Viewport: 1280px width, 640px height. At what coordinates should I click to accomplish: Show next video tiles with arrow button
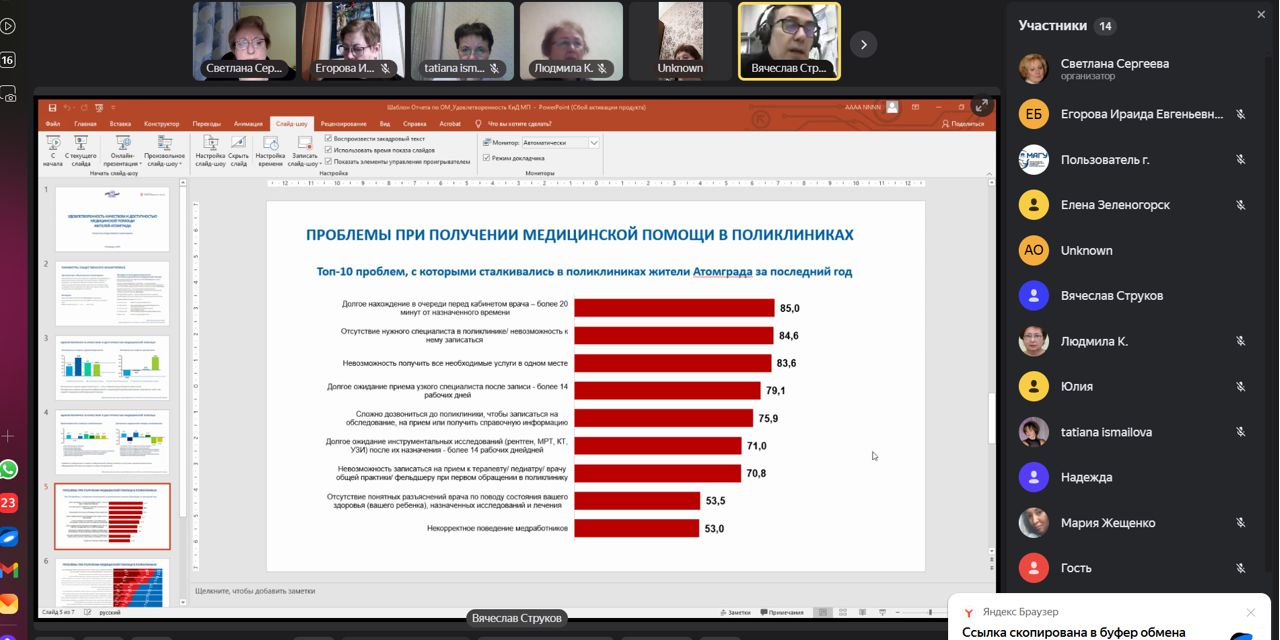pos(863,44)
